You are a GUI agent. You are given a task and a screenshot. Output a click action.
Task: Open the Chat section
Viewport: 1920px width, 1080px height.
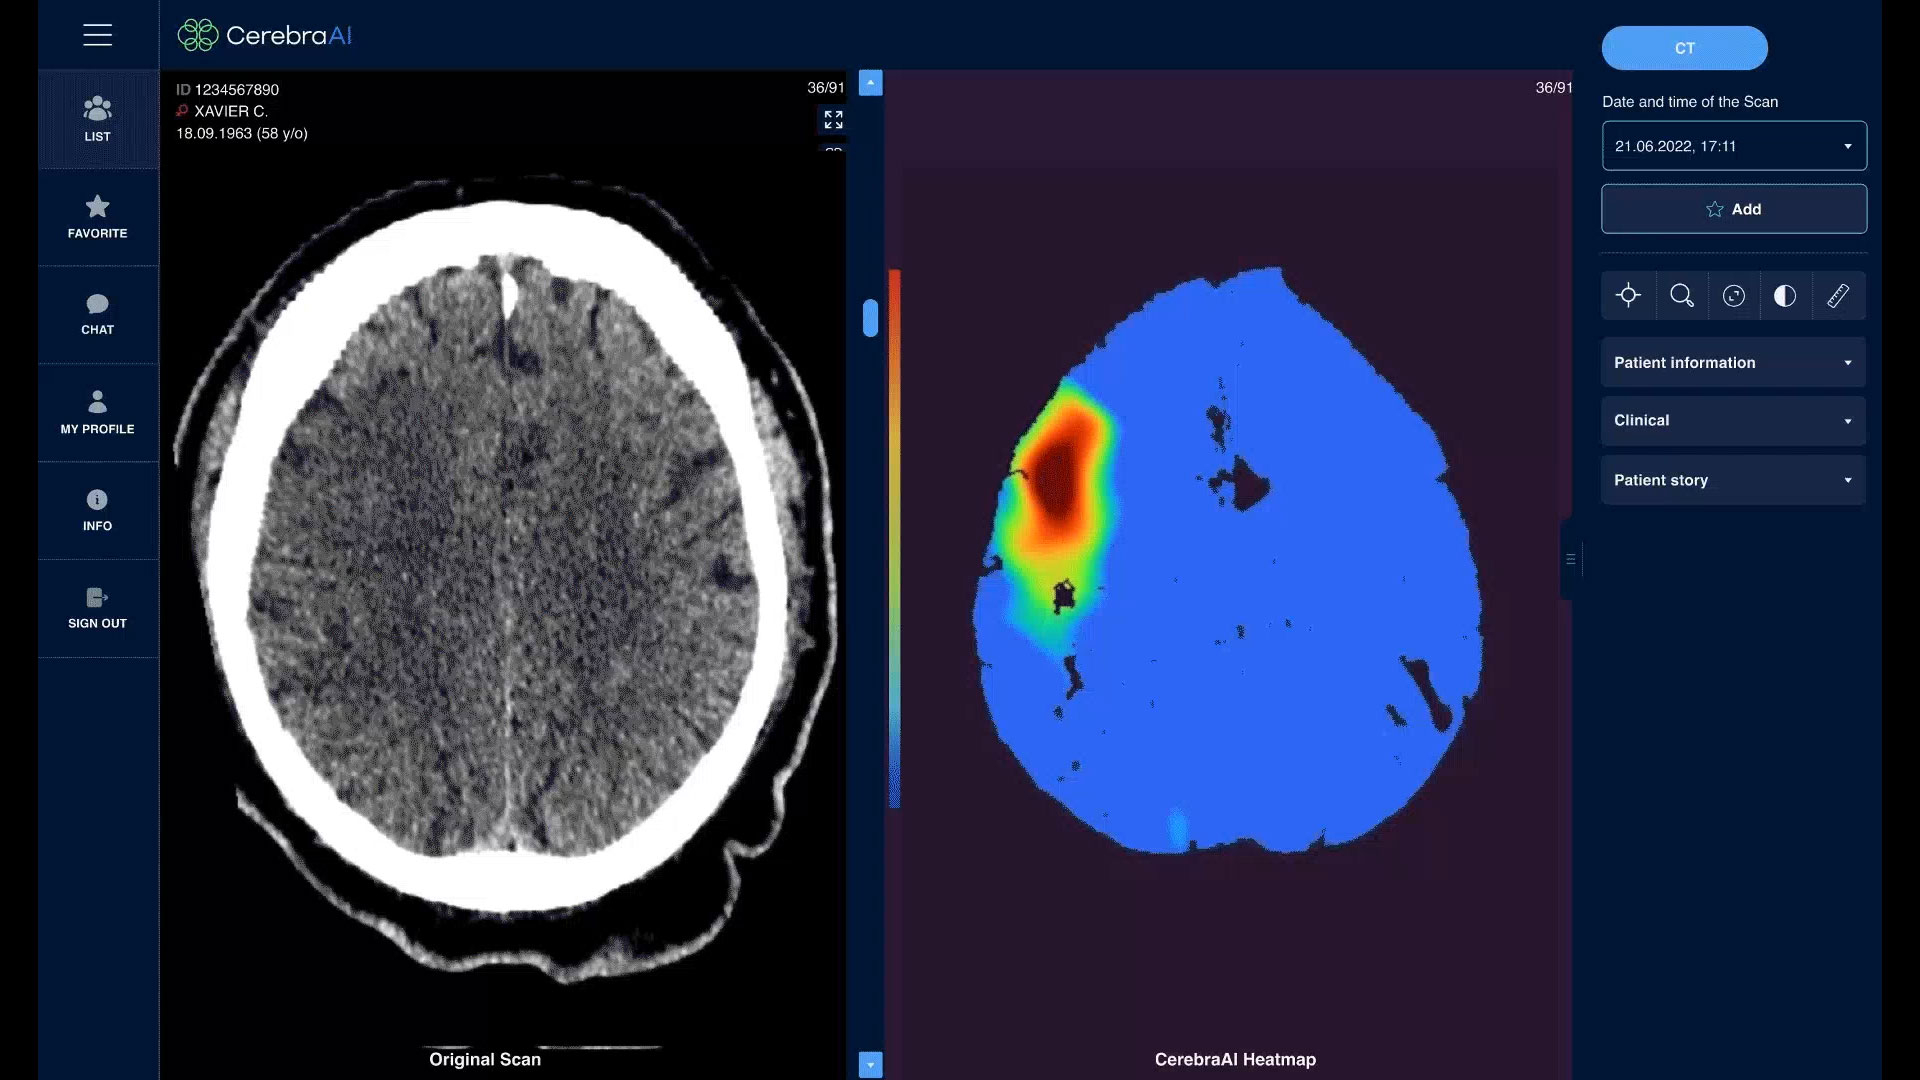tap(97, 314)
